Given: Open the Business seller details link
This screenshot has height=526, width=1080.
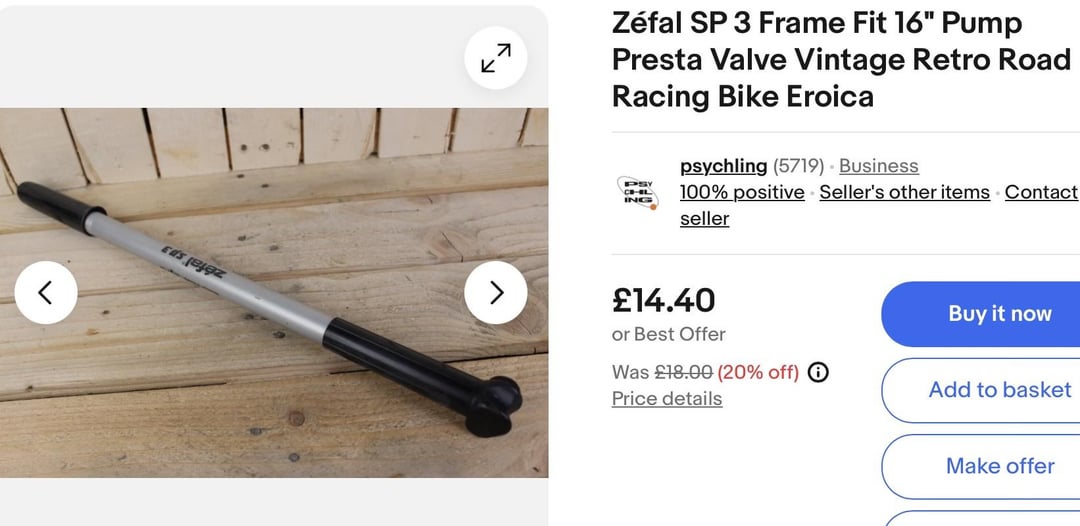Looking at the screenshot, I should (x=879, y=166).
